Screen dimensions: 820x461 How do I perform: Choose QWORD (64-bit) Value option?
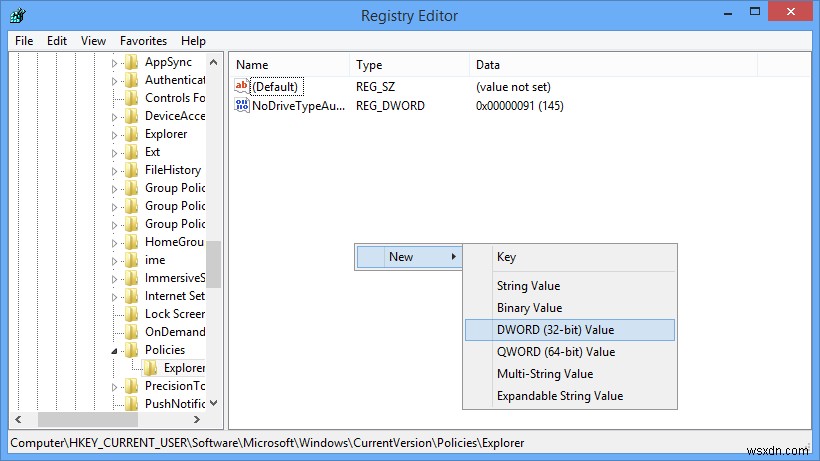coord(555,352)
